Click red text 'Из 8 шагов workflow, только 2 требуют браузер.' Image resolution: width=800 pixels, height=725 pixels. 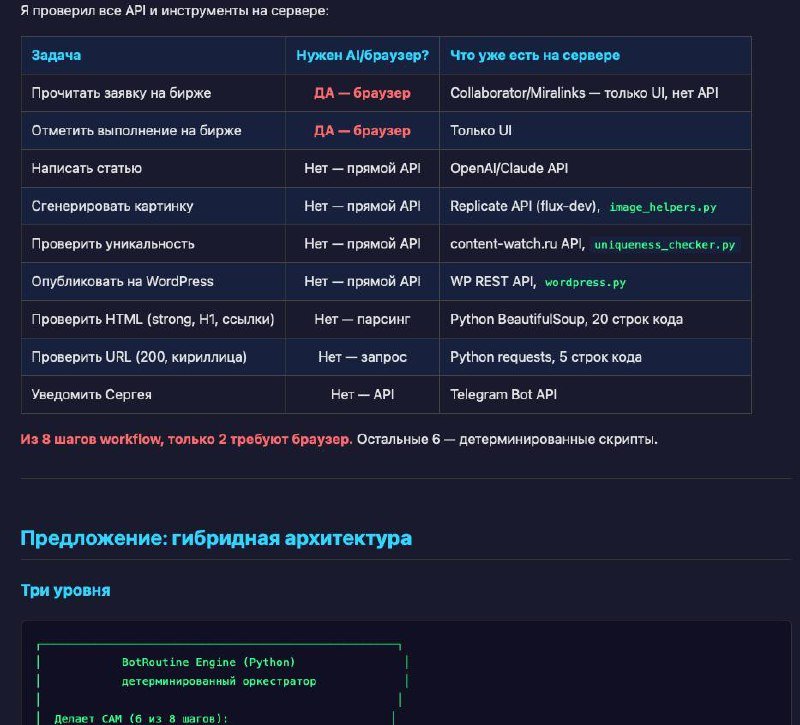[186, 439]
